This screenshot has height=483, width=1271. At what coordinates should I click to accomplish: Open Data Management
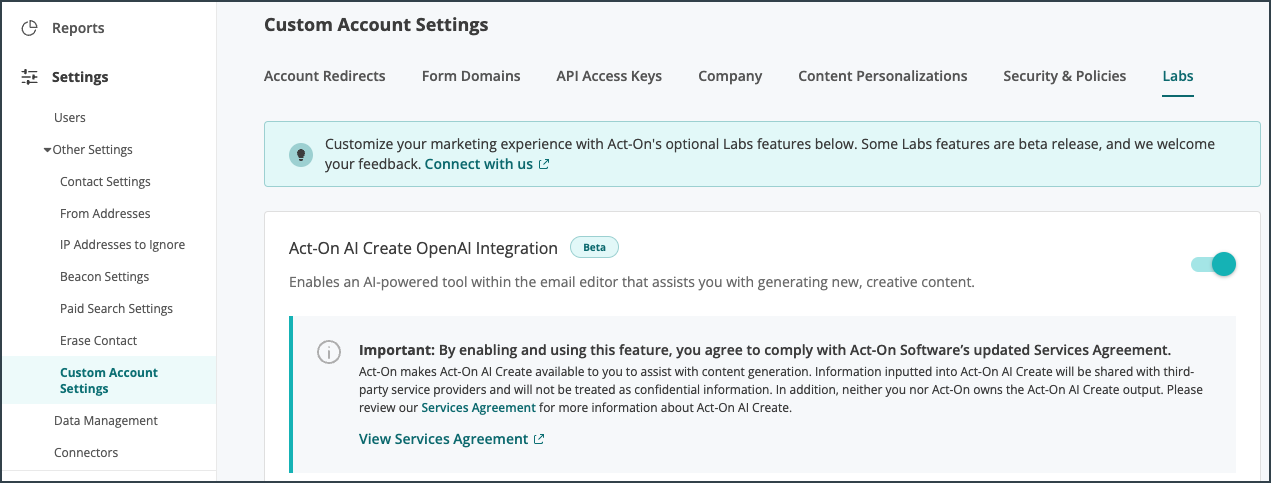coord(106,421)
